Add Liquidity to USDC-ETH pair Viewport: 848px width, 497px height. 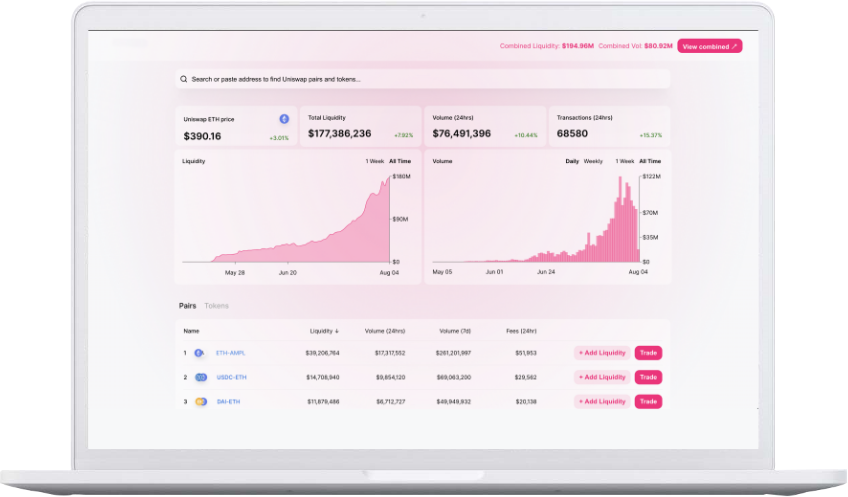tap(602, 377)
